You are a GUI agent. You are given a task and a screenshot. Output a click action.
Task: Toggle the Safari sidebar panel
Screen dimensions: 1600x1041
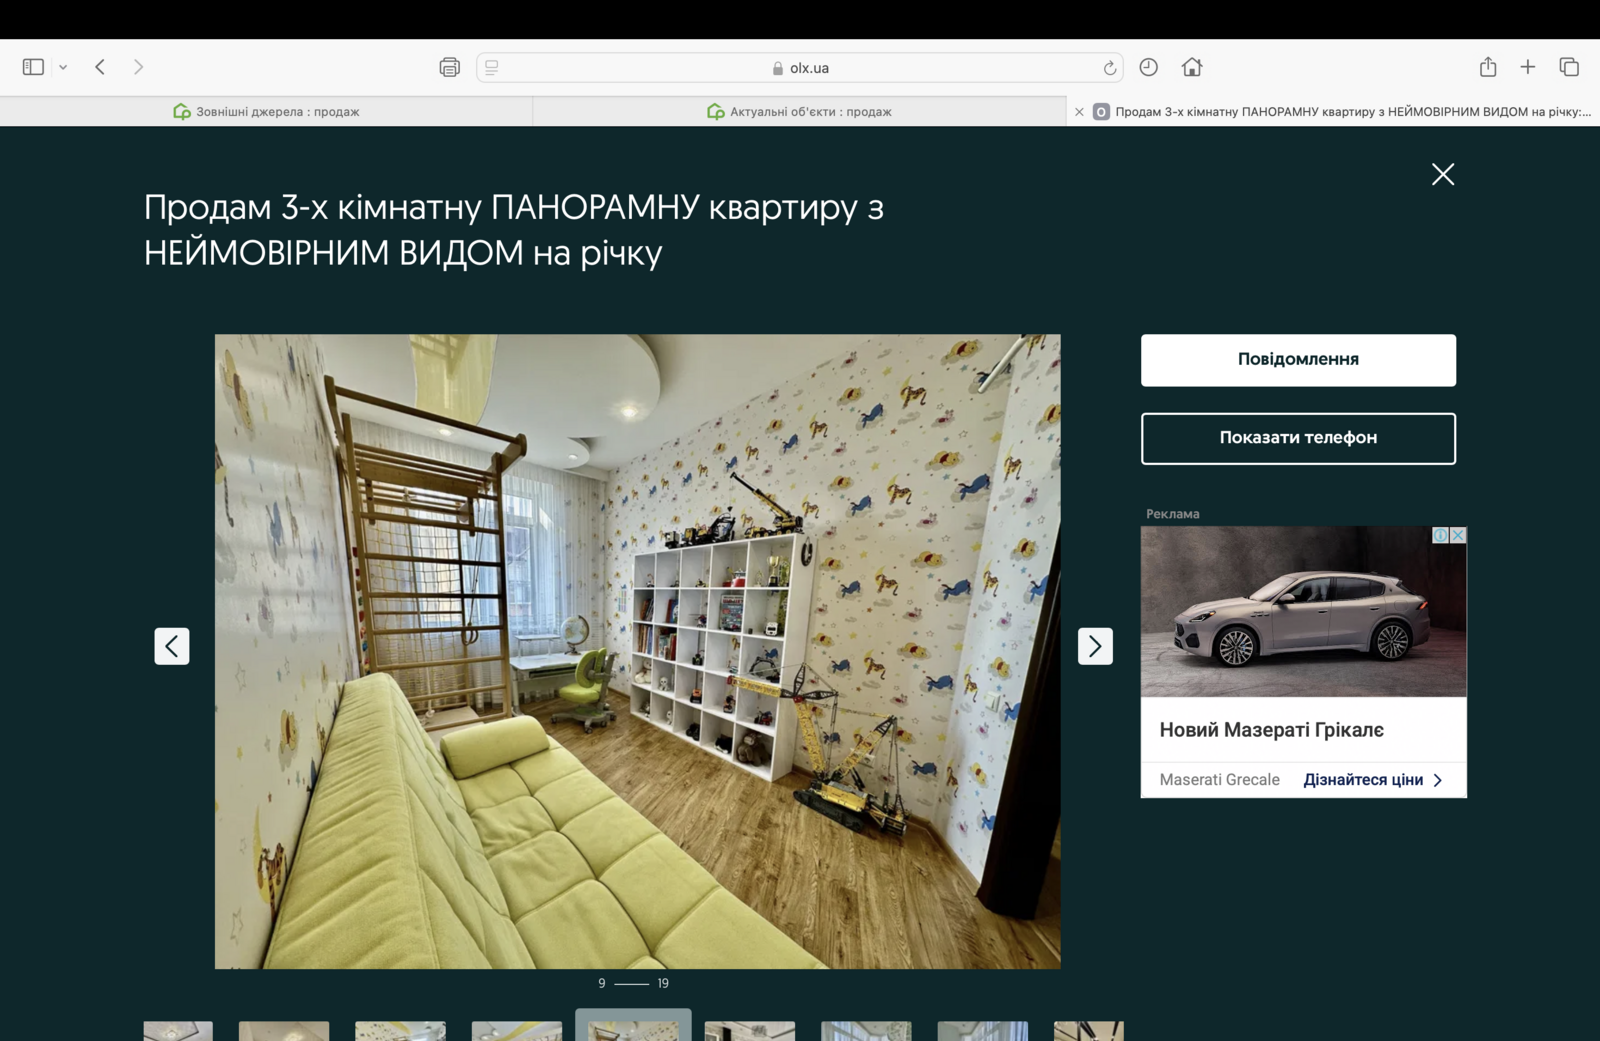pos(33,67)
